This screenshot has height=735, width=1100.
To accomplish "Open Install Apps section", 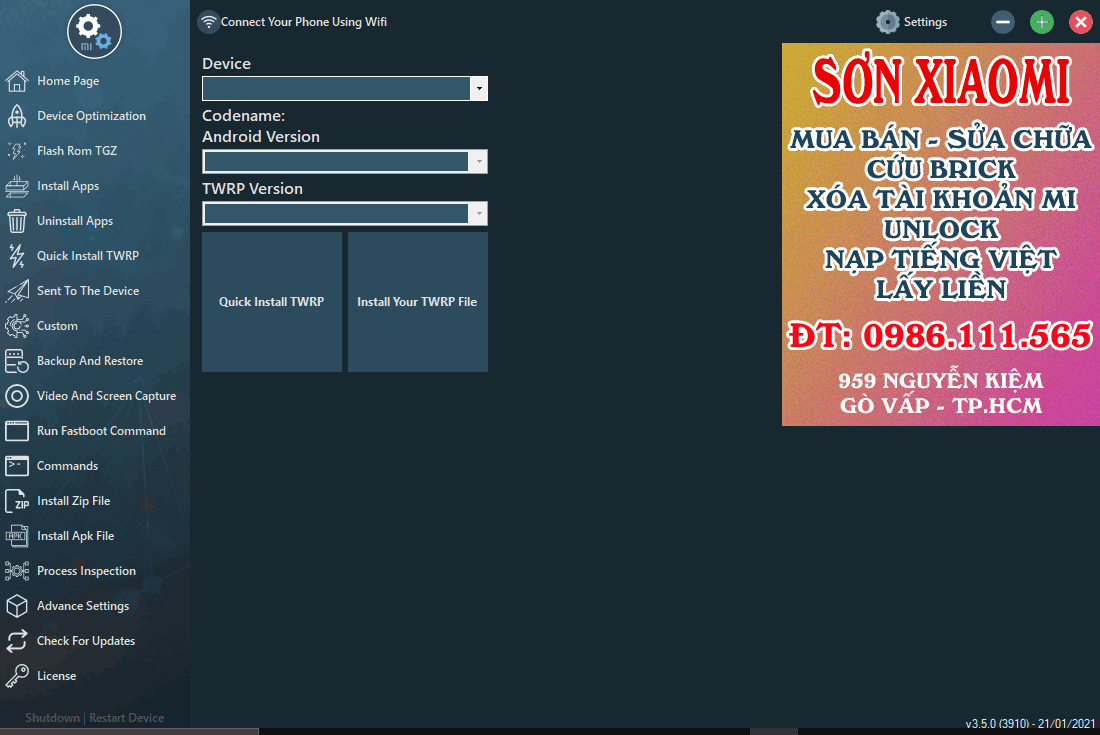I will click(x=68, y=186).
